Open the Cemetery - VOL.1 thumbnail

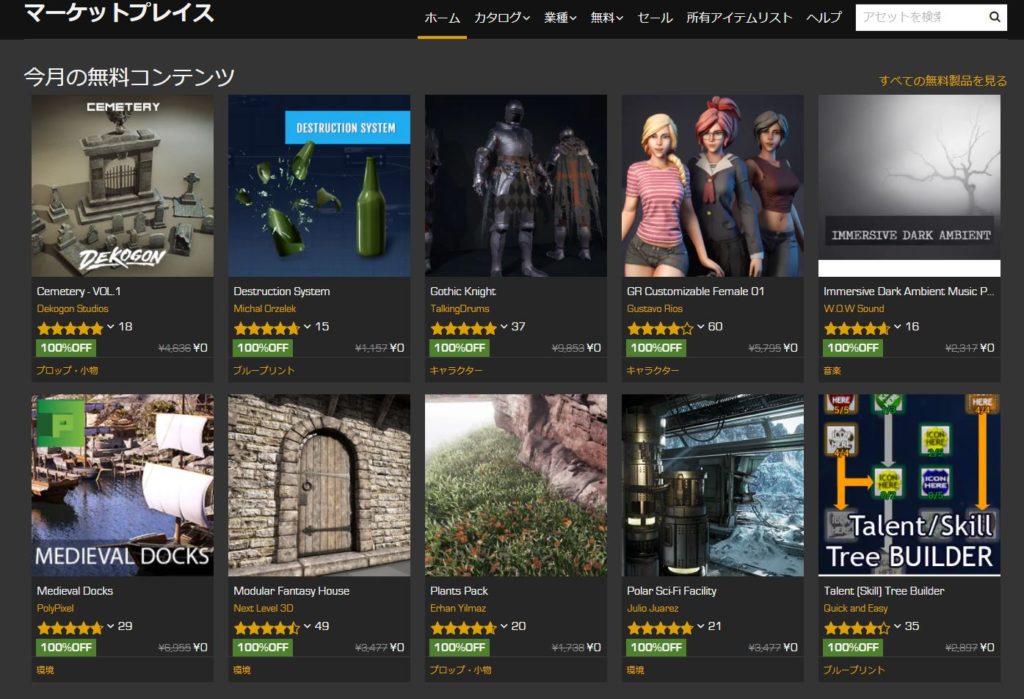(123, 186)
